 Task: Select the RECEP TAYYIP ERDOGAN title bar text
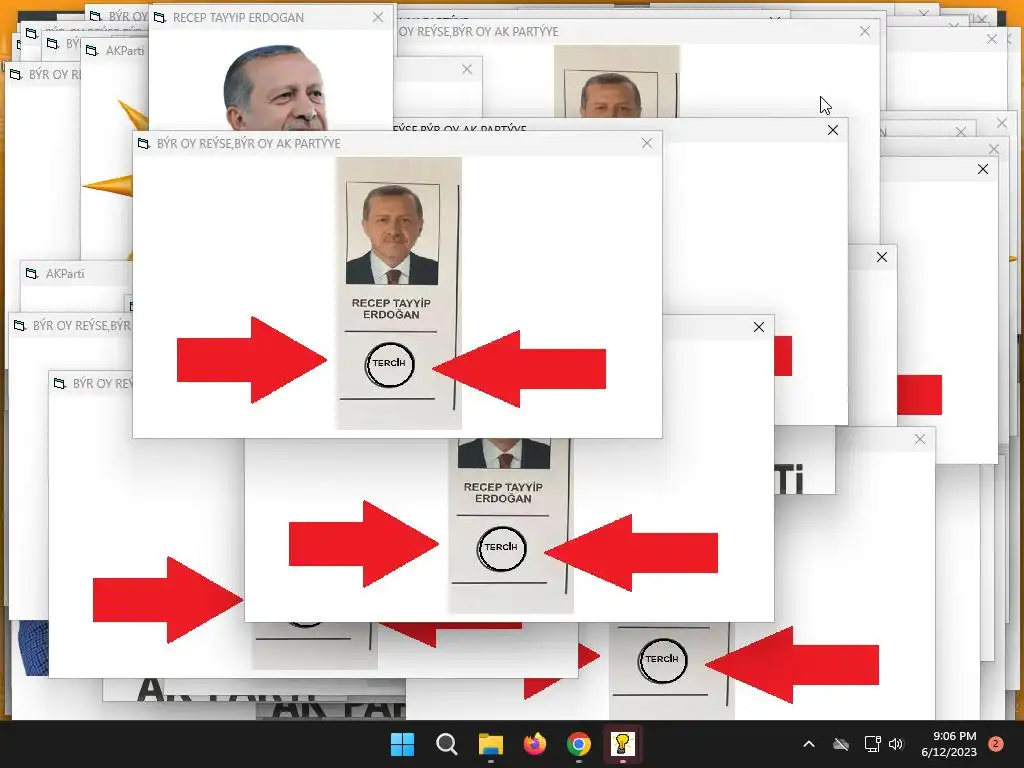(238, 18)
